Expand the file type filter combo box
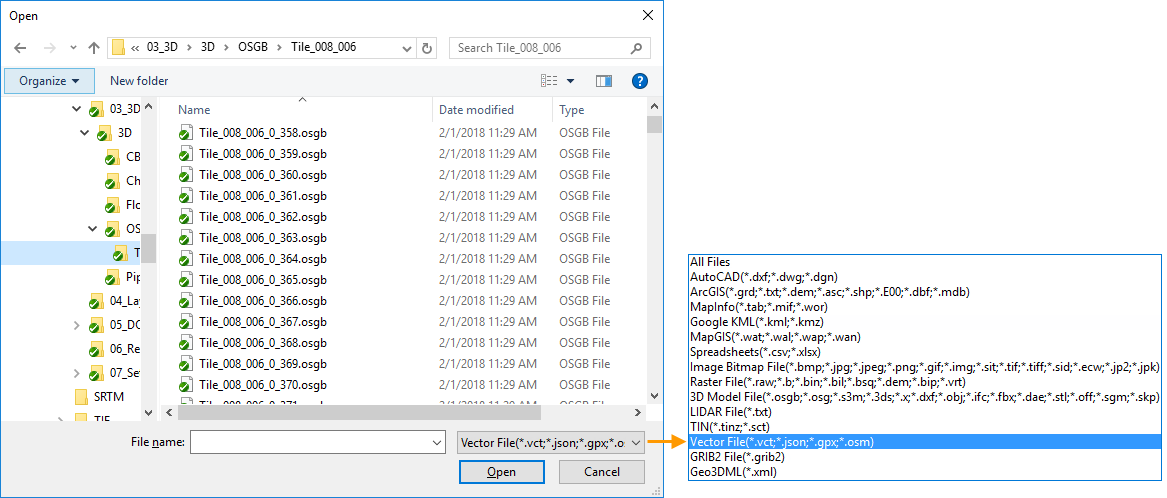Viewport: 1167px width, 498px height. (550, 442)
